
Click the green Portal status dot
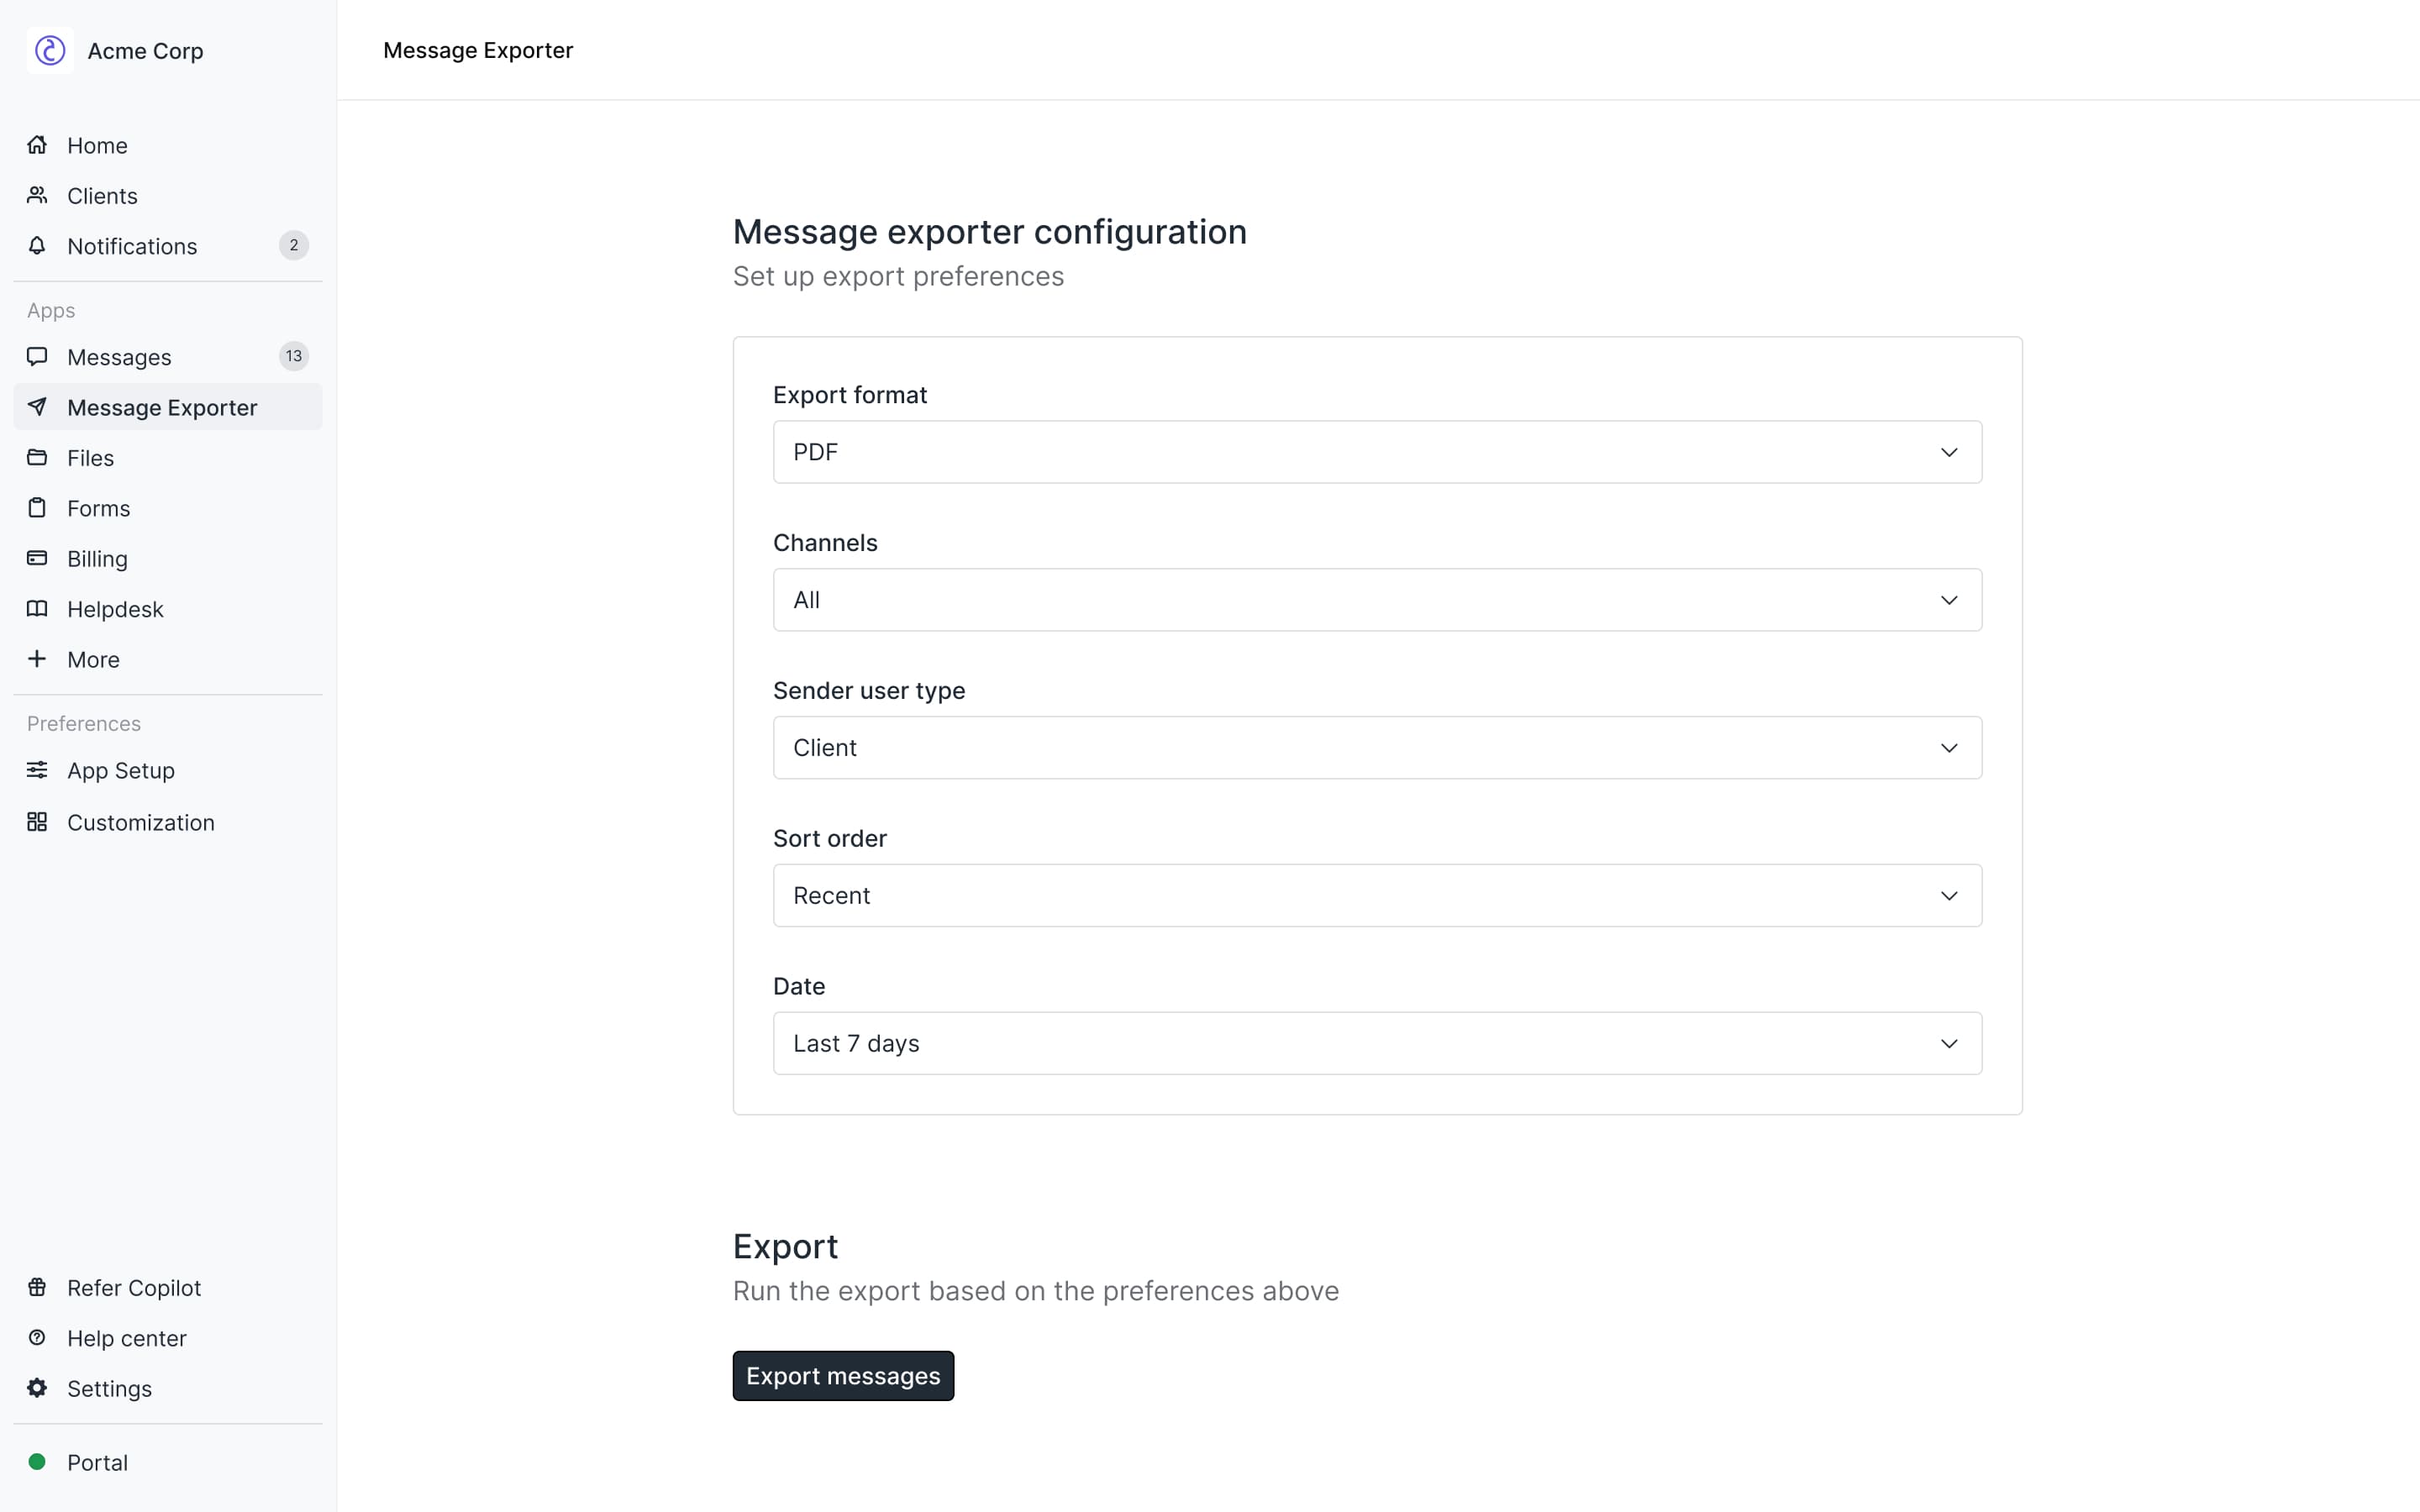(37, 1462)
